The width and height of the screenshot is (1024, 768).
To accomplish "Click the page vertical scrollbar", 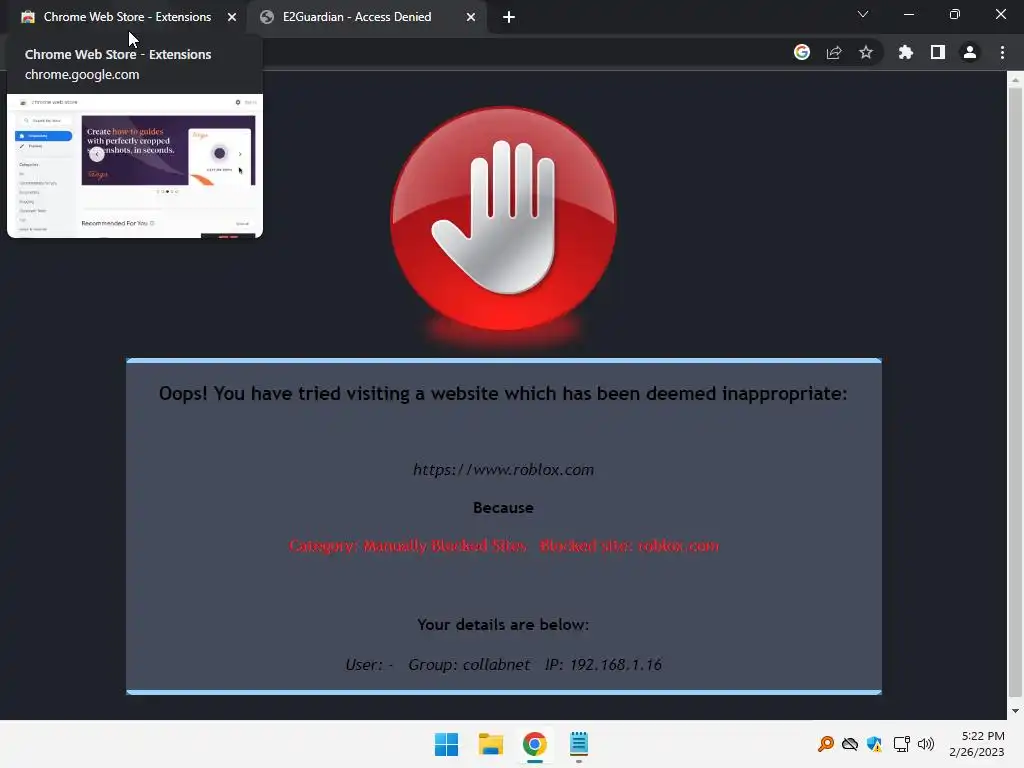I will click(x=1015, y=392).
